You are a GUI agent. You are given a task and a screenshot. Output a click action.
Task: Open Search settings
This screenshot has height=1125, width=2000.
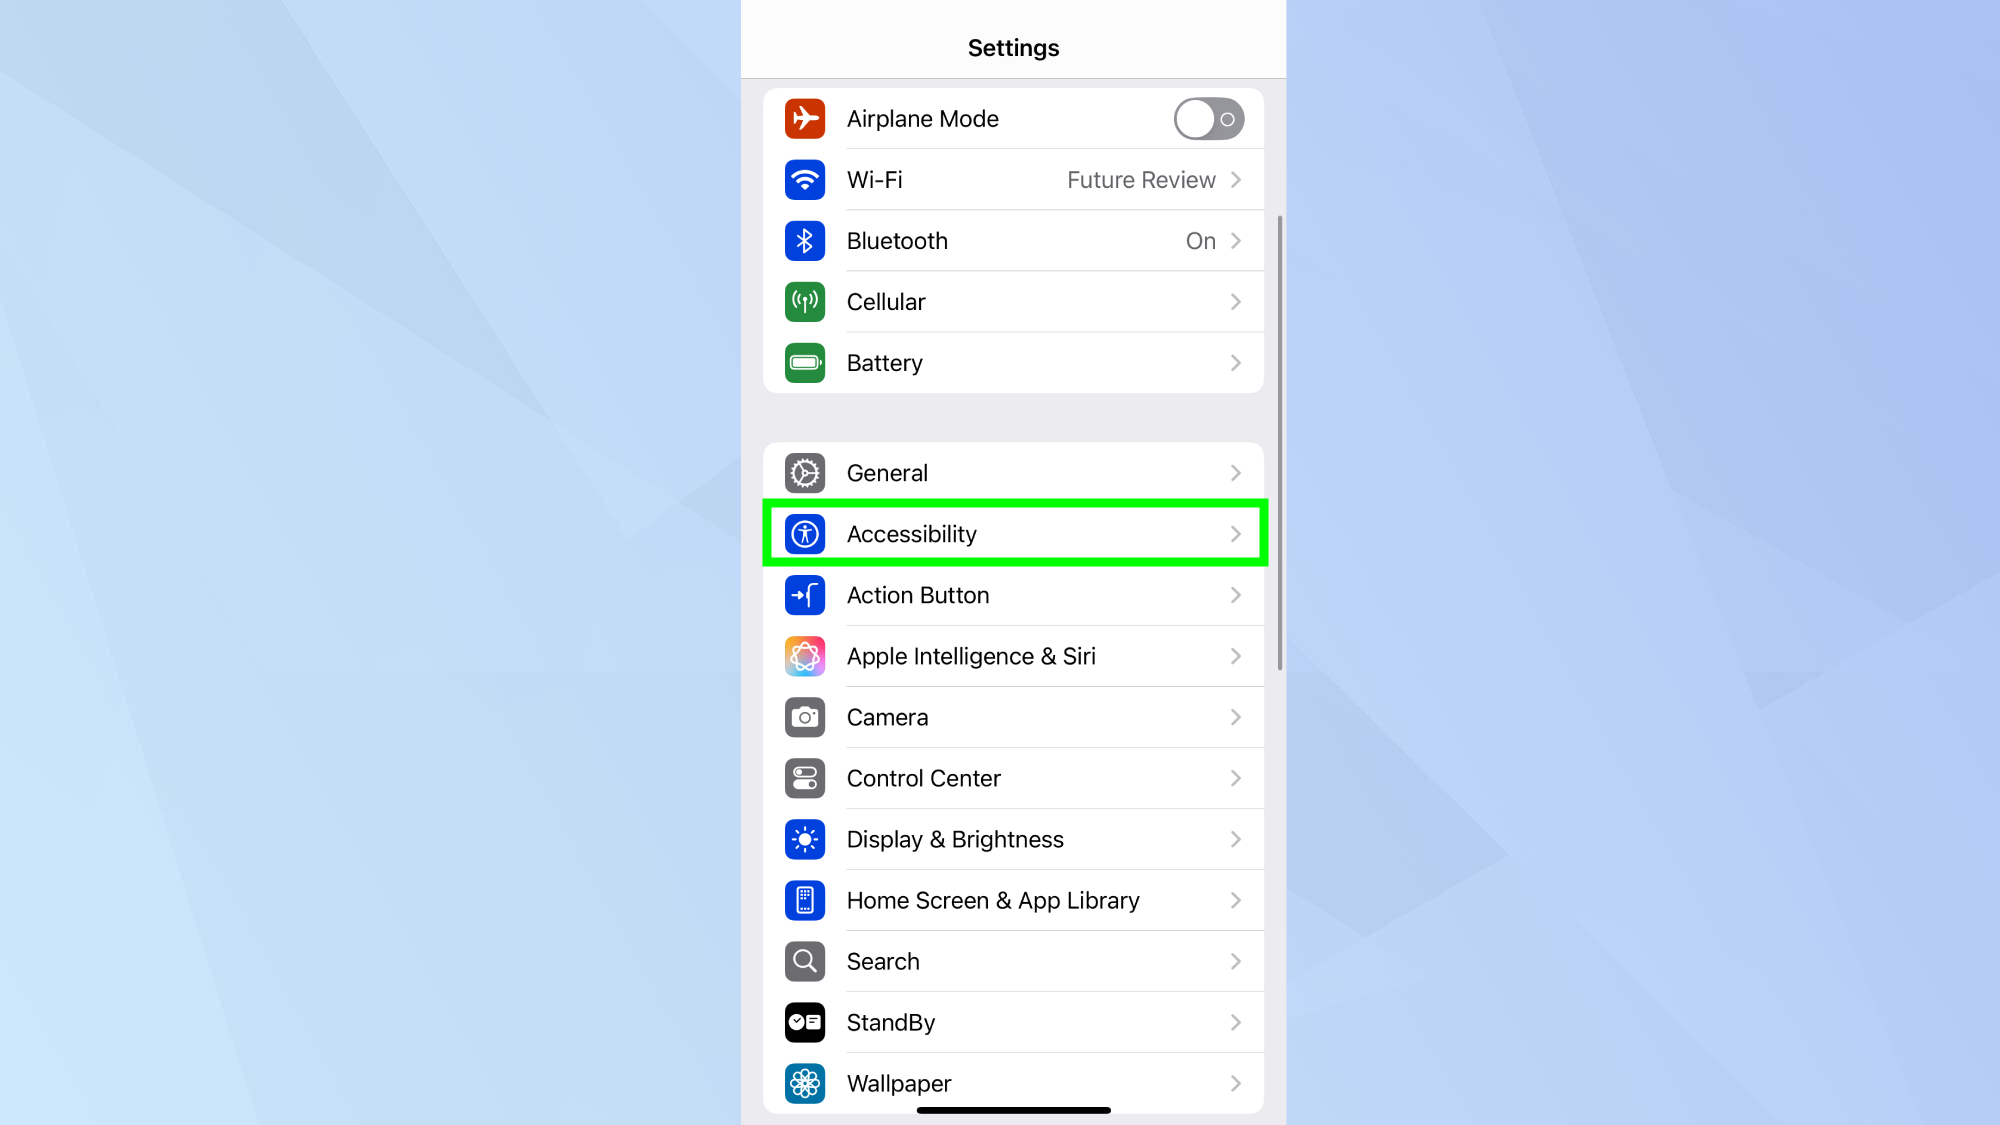(x=1012, y=962)
